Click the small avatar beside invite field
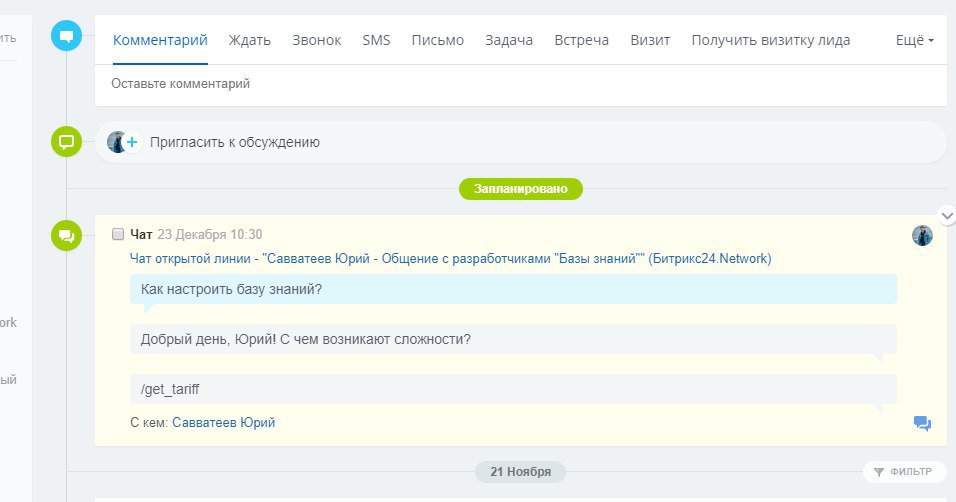Image resolution: width=956 pixels, height=502 pixels. 115,142
